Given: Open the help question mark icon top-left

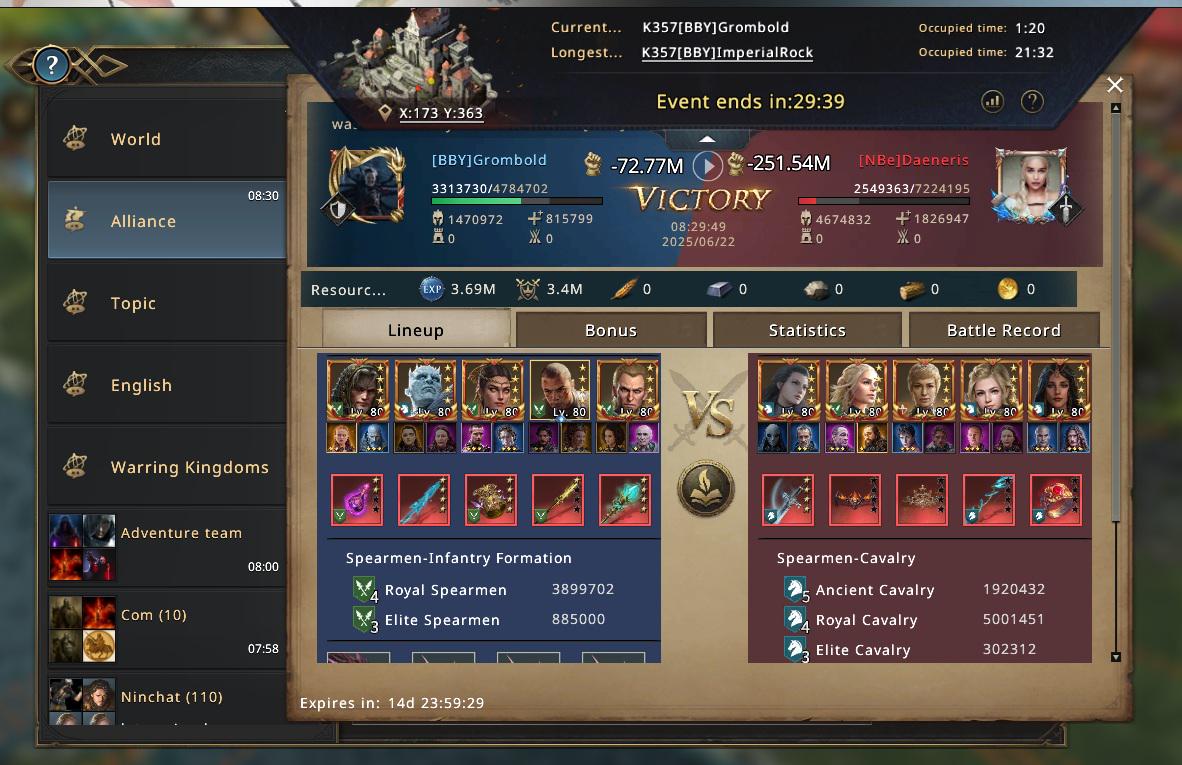Looking at the screenshot, I should pos(51,65).
